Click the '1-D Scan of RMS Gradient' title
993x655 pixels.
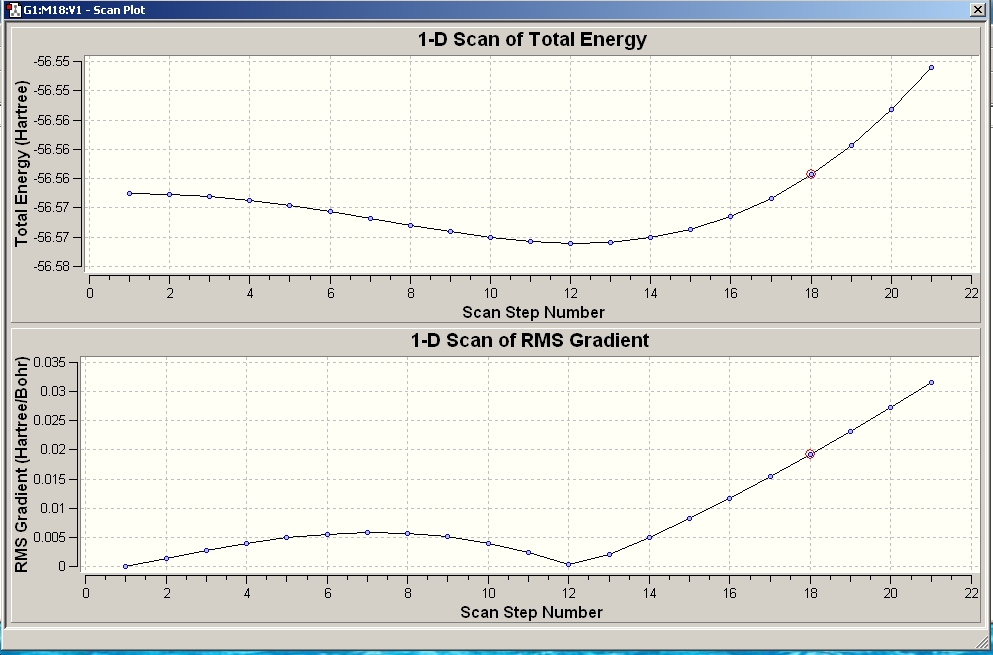pyautogui.click(x=530, y=340)
